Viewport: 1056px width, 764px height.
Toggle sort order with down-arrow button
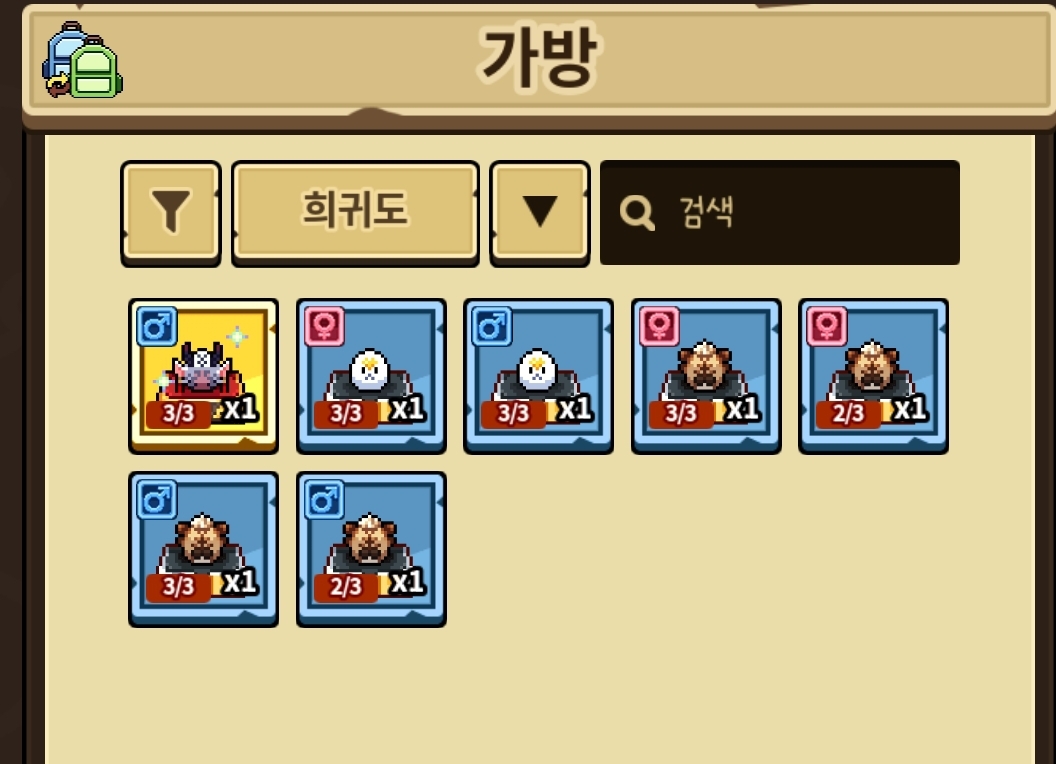[x=539, y=212]
